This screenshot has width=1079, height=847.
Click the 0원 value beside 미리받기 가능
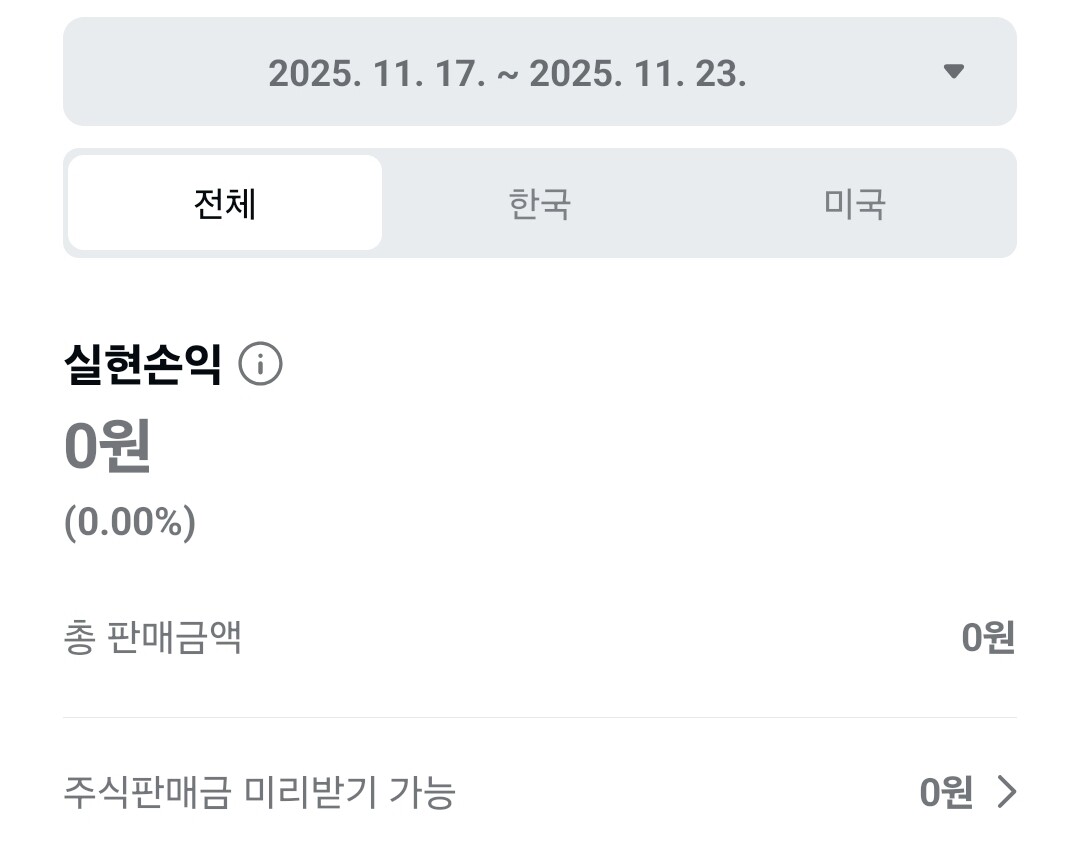(x=945, y=792)
